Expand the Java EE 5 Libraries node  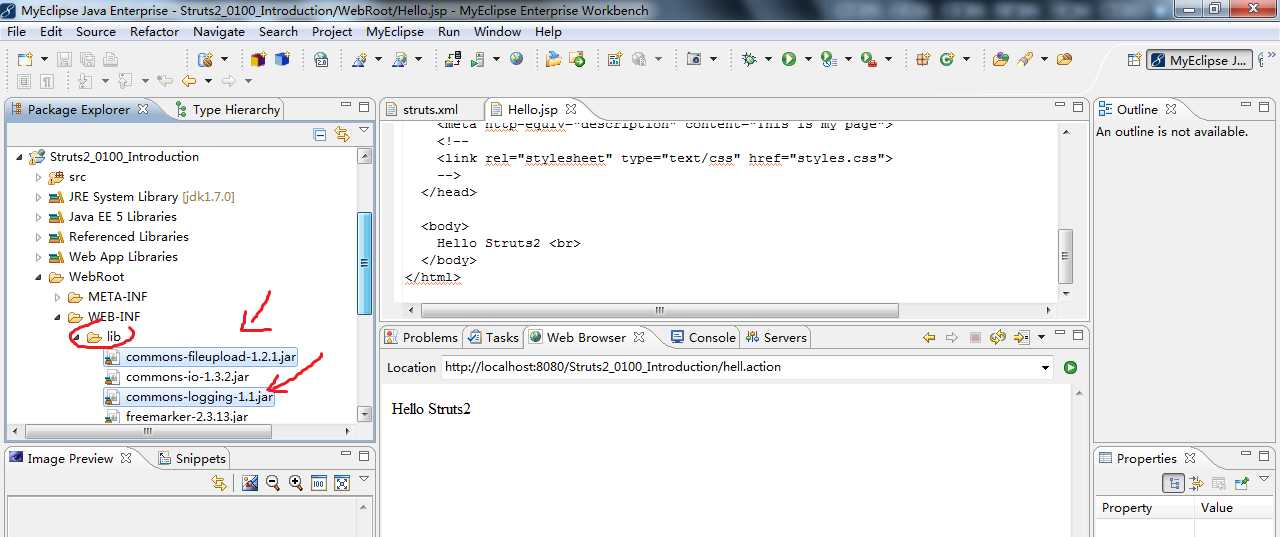38,217
